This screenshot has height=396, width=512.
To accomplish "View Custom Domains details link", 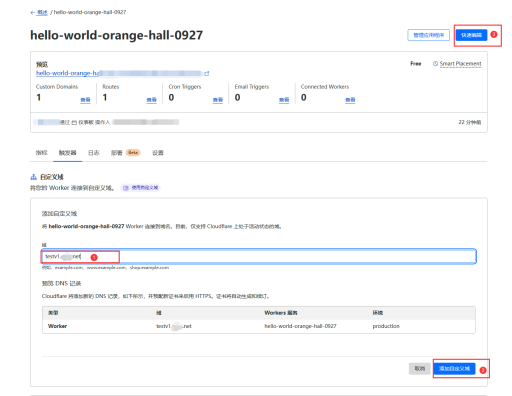I will [x=85, y=100].
